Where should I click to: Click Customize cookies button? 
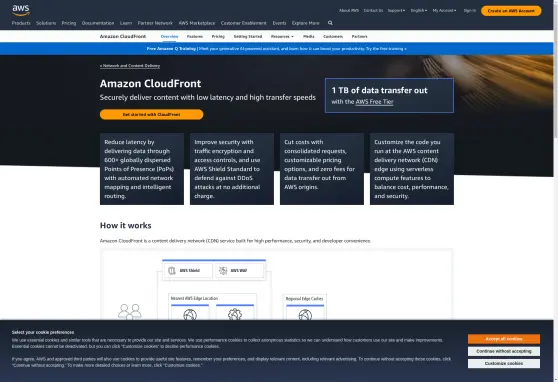pyautogui.click(x=504, y=363)
